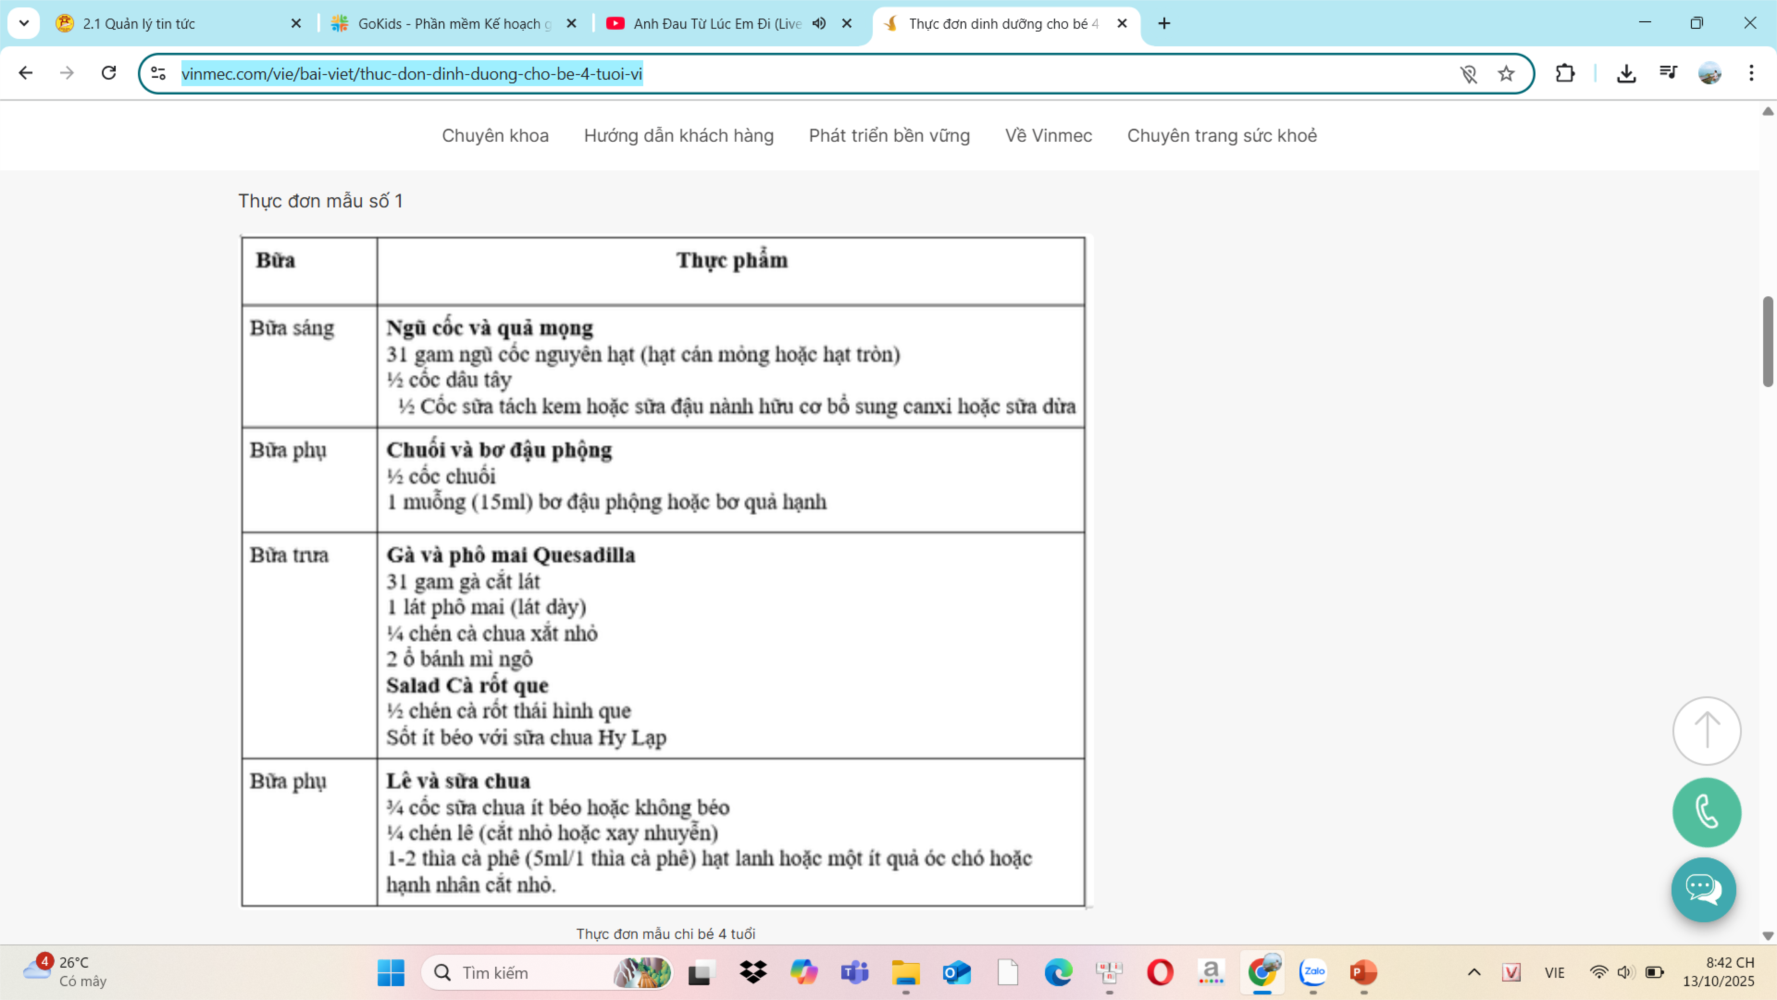This screenshot has width=1777, height=1000.
Task: Go back to the previous page
Action: [26, 73]
